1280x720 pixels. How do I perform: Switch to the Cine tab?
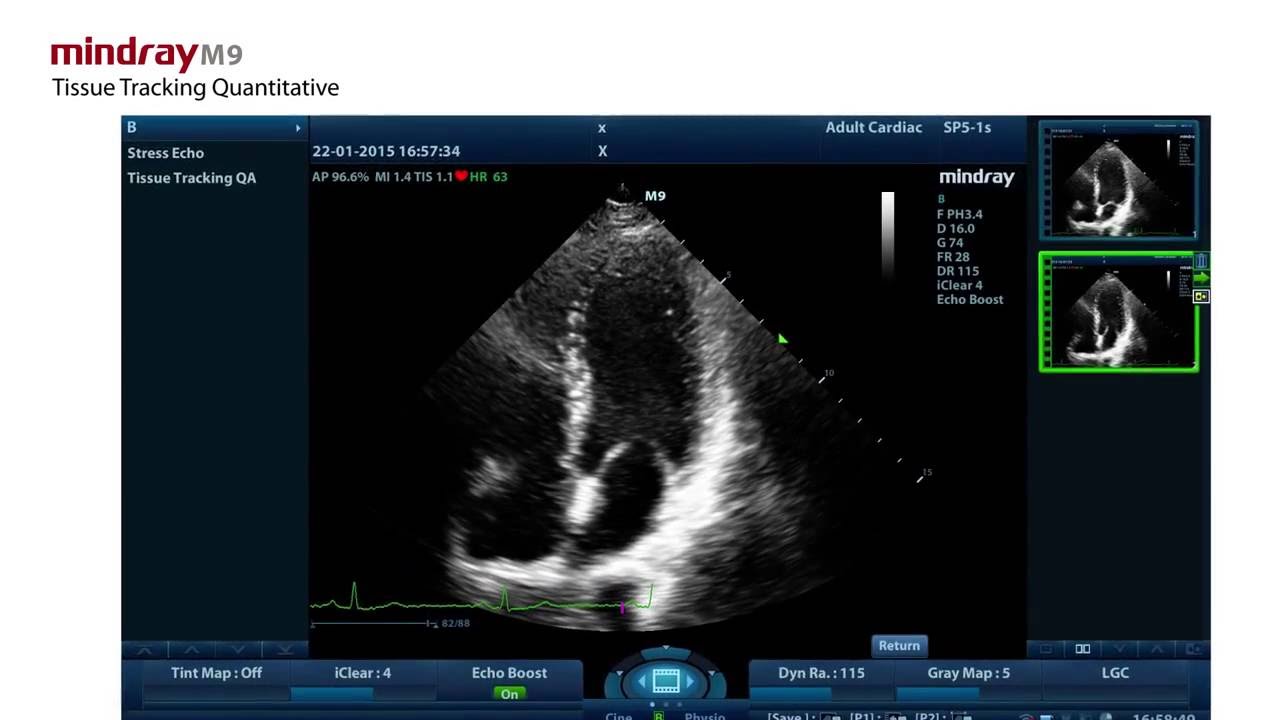click(619, 716)
